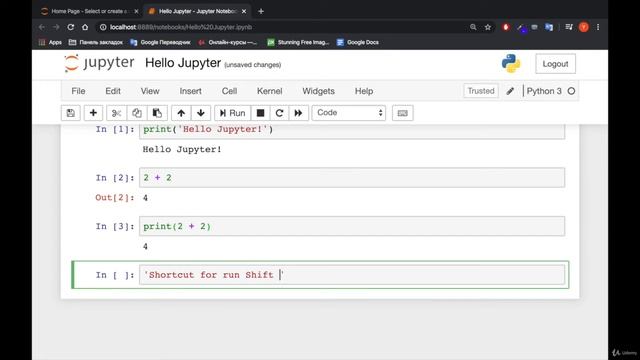Screen dimensions: 640x360
Task: Close the Hello Jupyter browser tab
Action: click(x=244, y=11)
